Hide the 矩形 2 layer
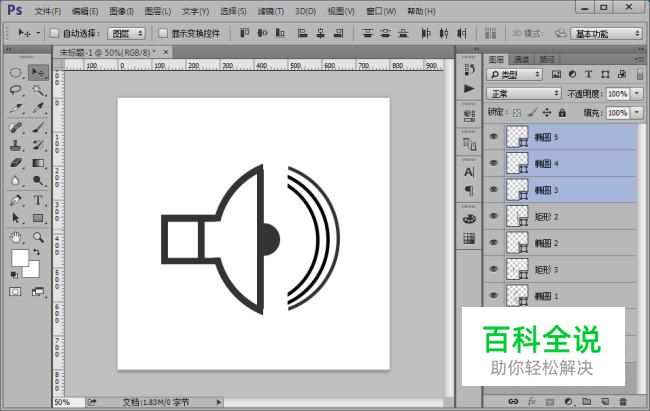Screen dimensions: 650x411 [494, 216]
